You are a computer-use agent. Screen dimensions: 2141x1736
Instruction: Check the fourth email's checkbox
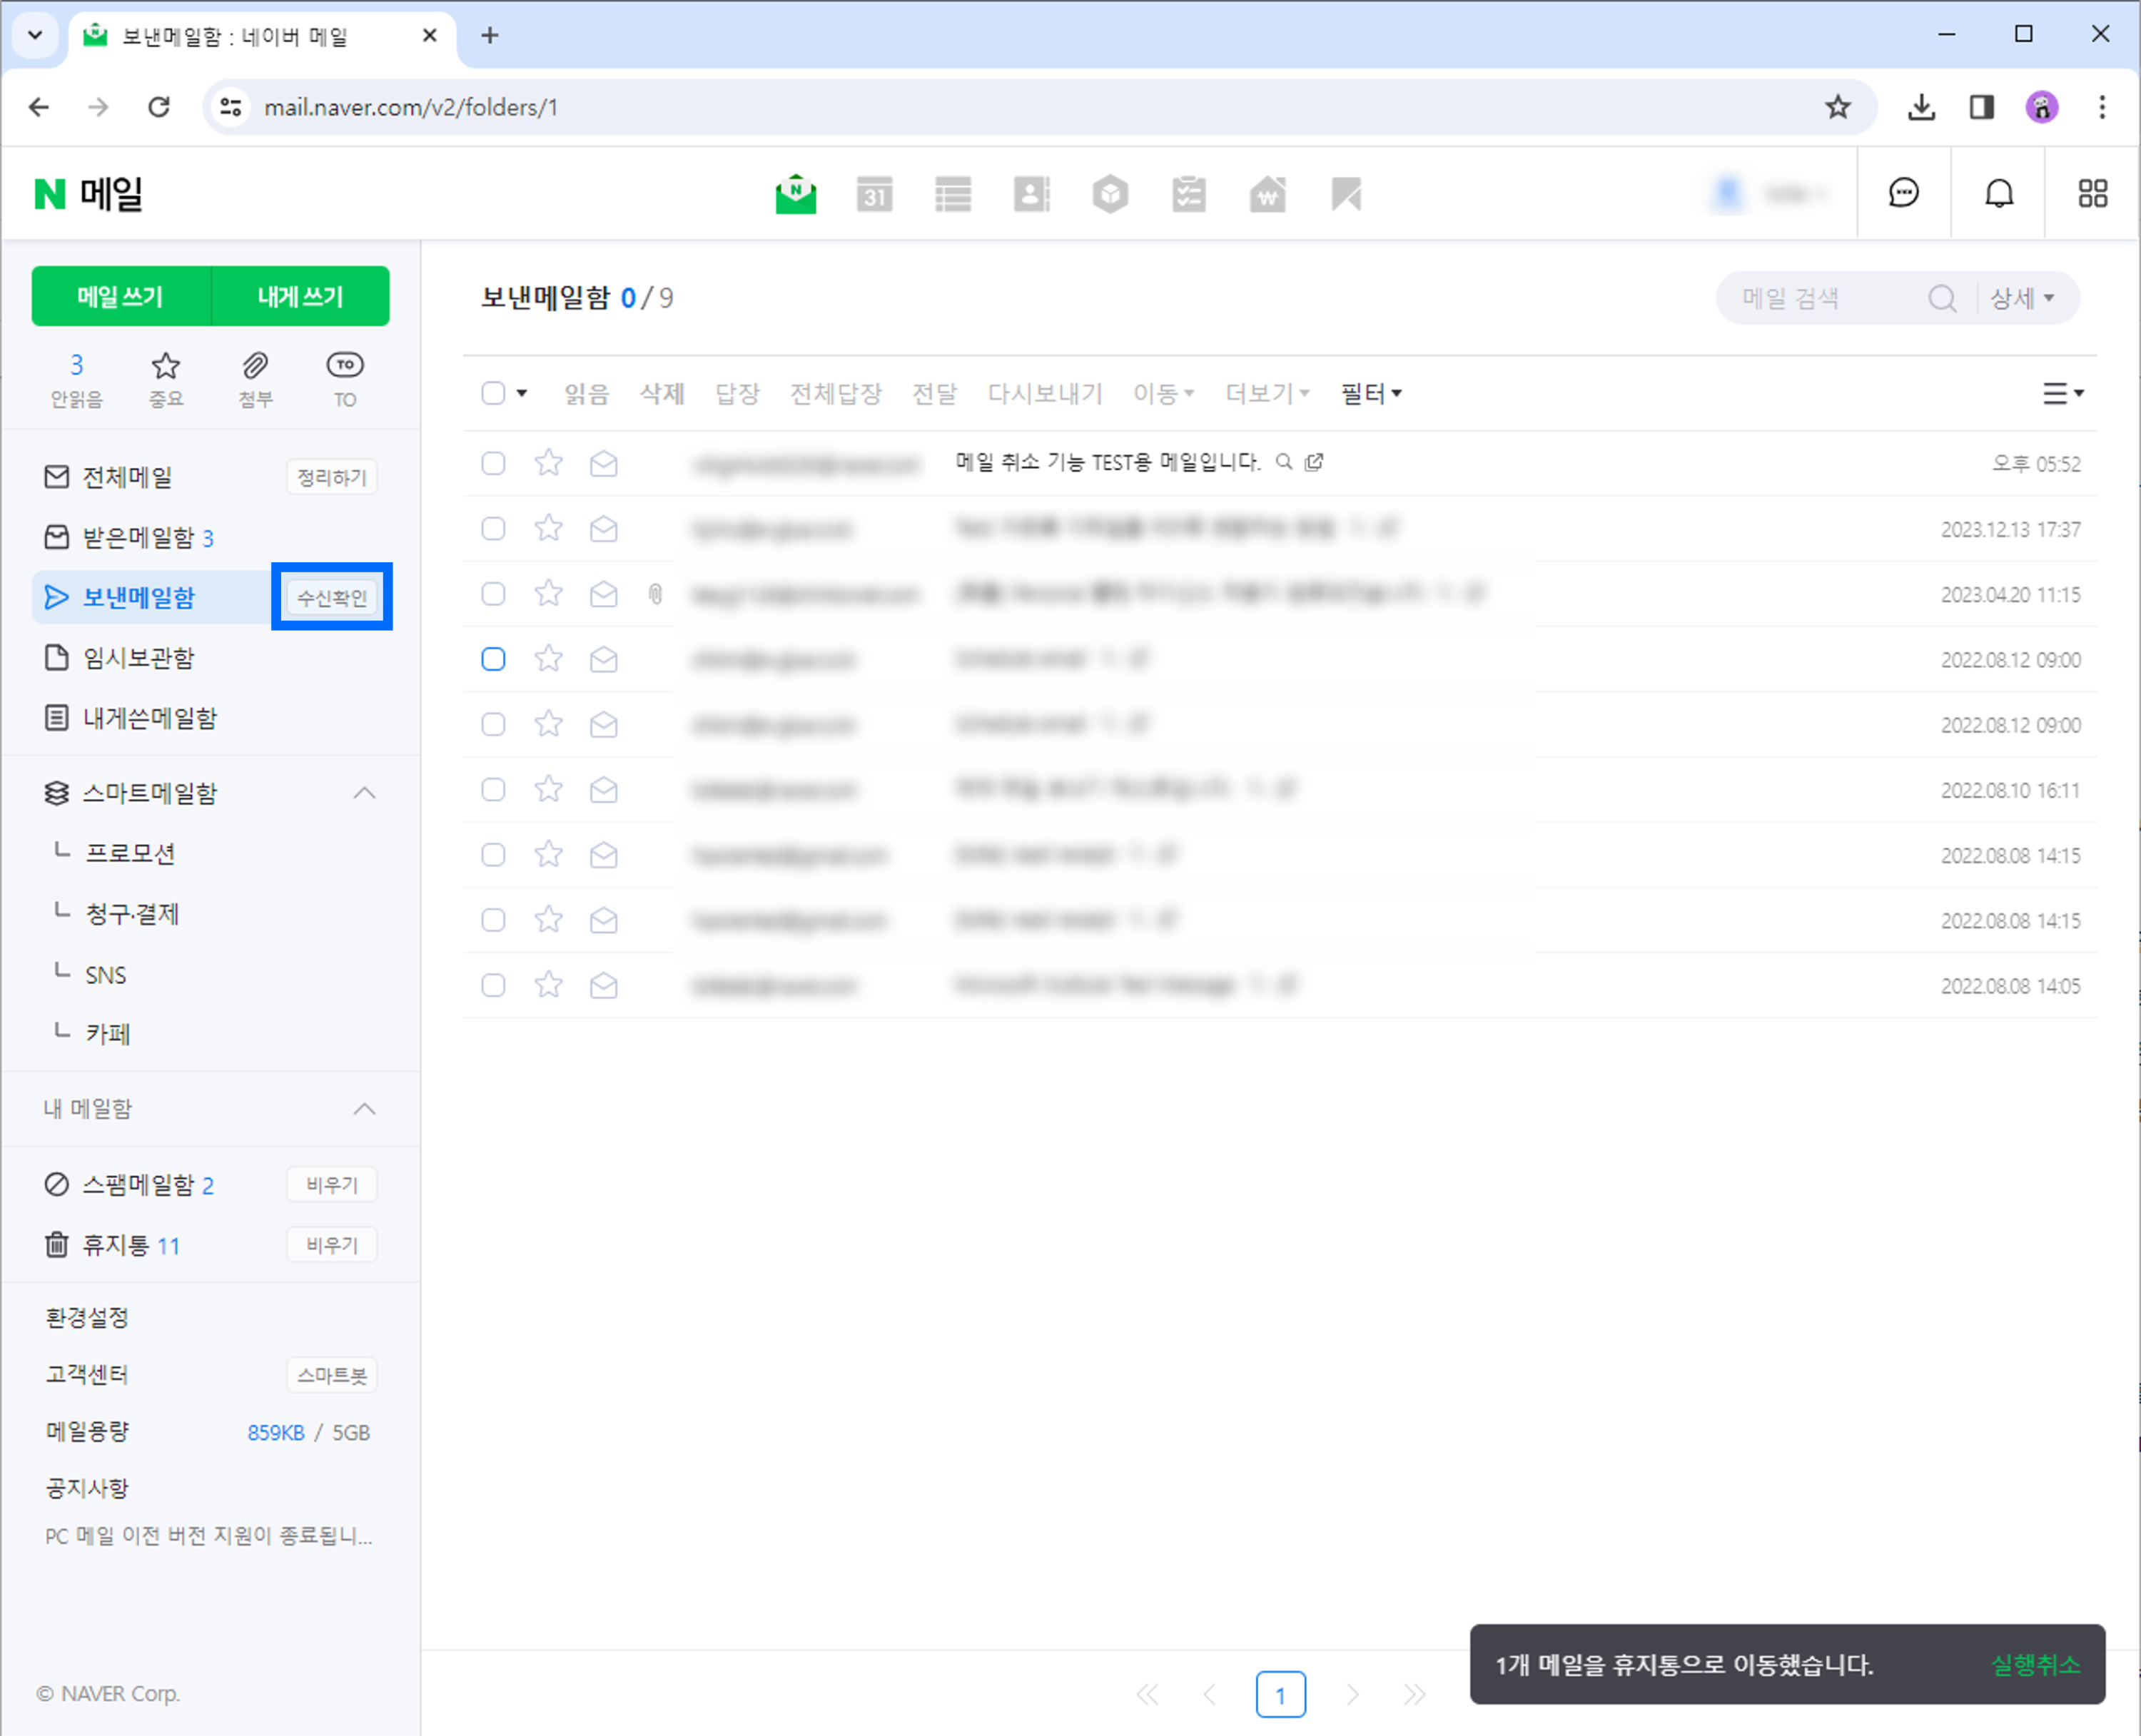[x=493, y=659]
